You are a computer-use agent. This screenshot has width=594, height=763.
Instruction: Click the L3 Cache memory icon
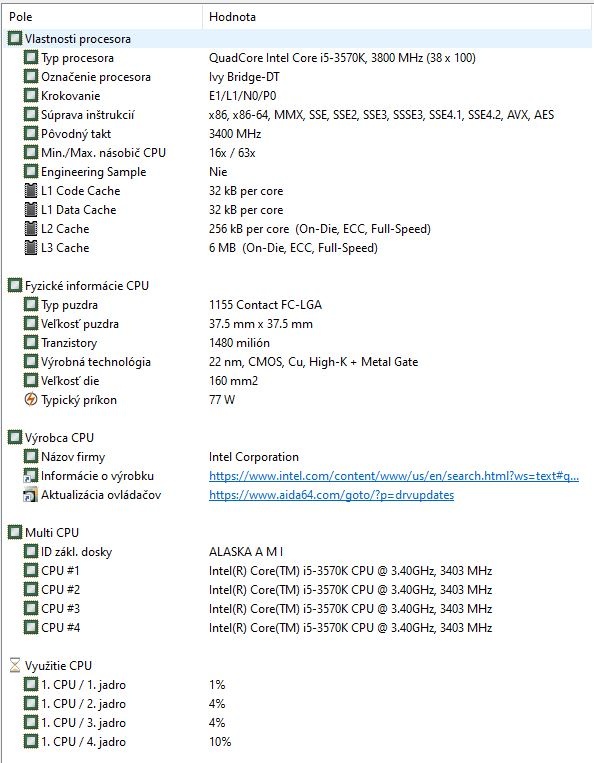pos(31,247)
